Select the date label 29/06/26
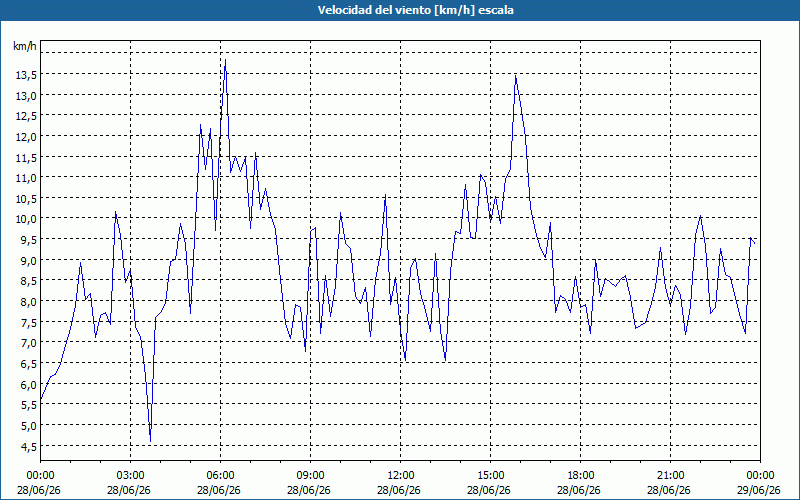Screen dimensions: 800x500 point(759,490)
